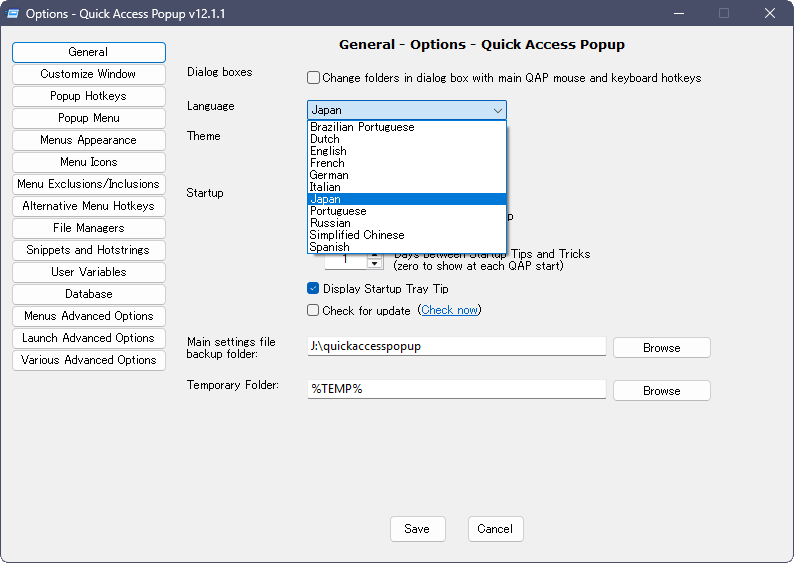Select highlighted Japan language entry
This screenshot has height=563, width=794.
coord(407,199)
